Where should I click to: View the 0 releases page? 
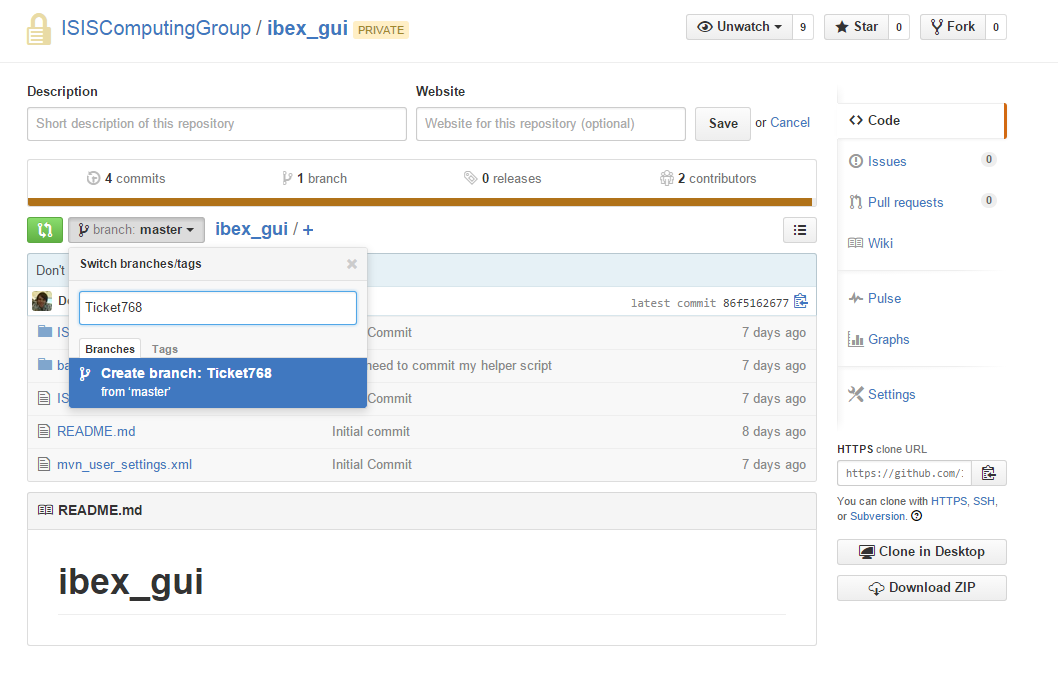coord(503,179)
